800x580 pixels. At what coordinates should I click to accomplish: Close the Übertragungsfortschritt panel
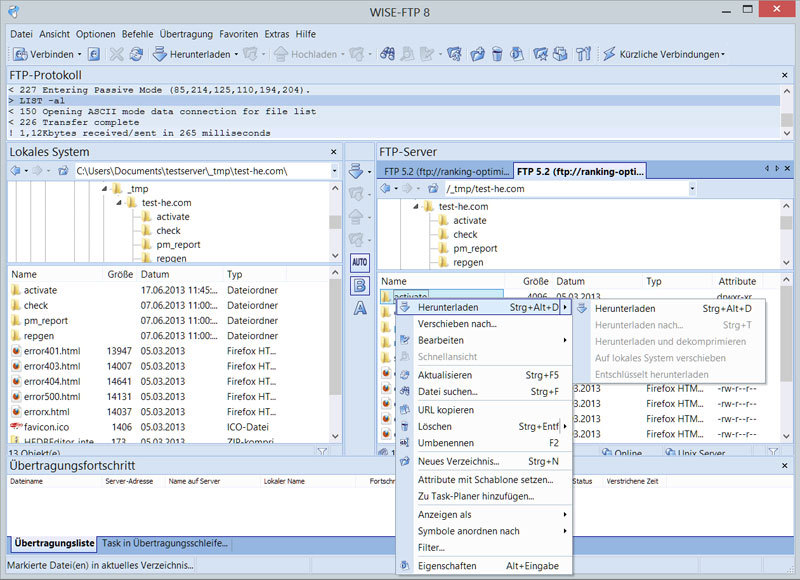pyautogui.click(x=785, y=466)
